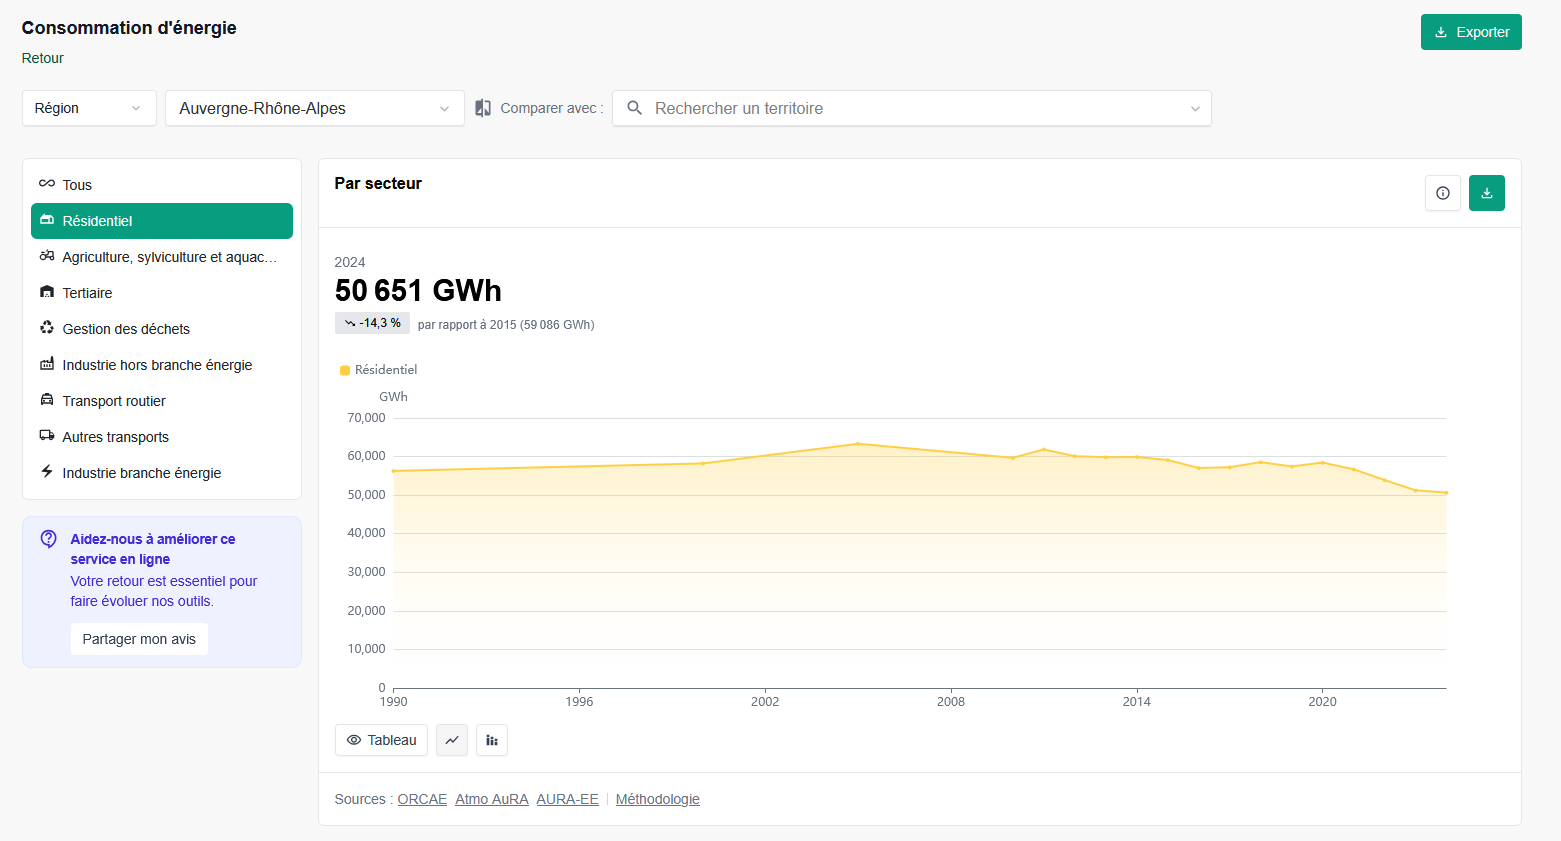Viewport: 1561px width, 841px height.
Task: Click the compare icon beside Comparer avec
Action: click(x=483, y=108)
